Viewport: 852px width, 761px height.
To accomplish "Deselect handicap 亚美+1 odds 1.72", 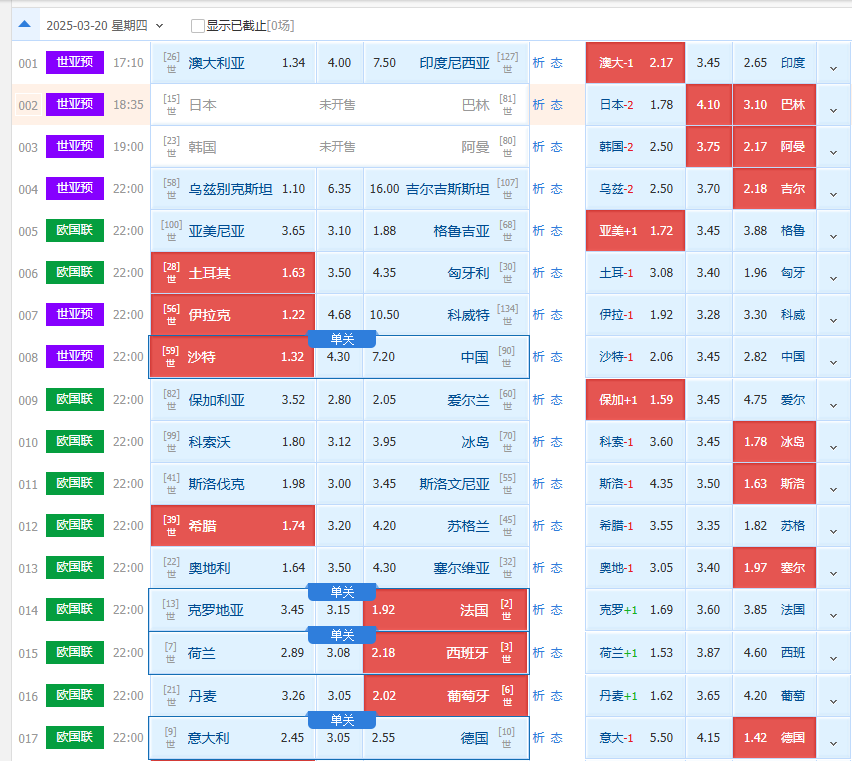I will [x=635, y=231].
